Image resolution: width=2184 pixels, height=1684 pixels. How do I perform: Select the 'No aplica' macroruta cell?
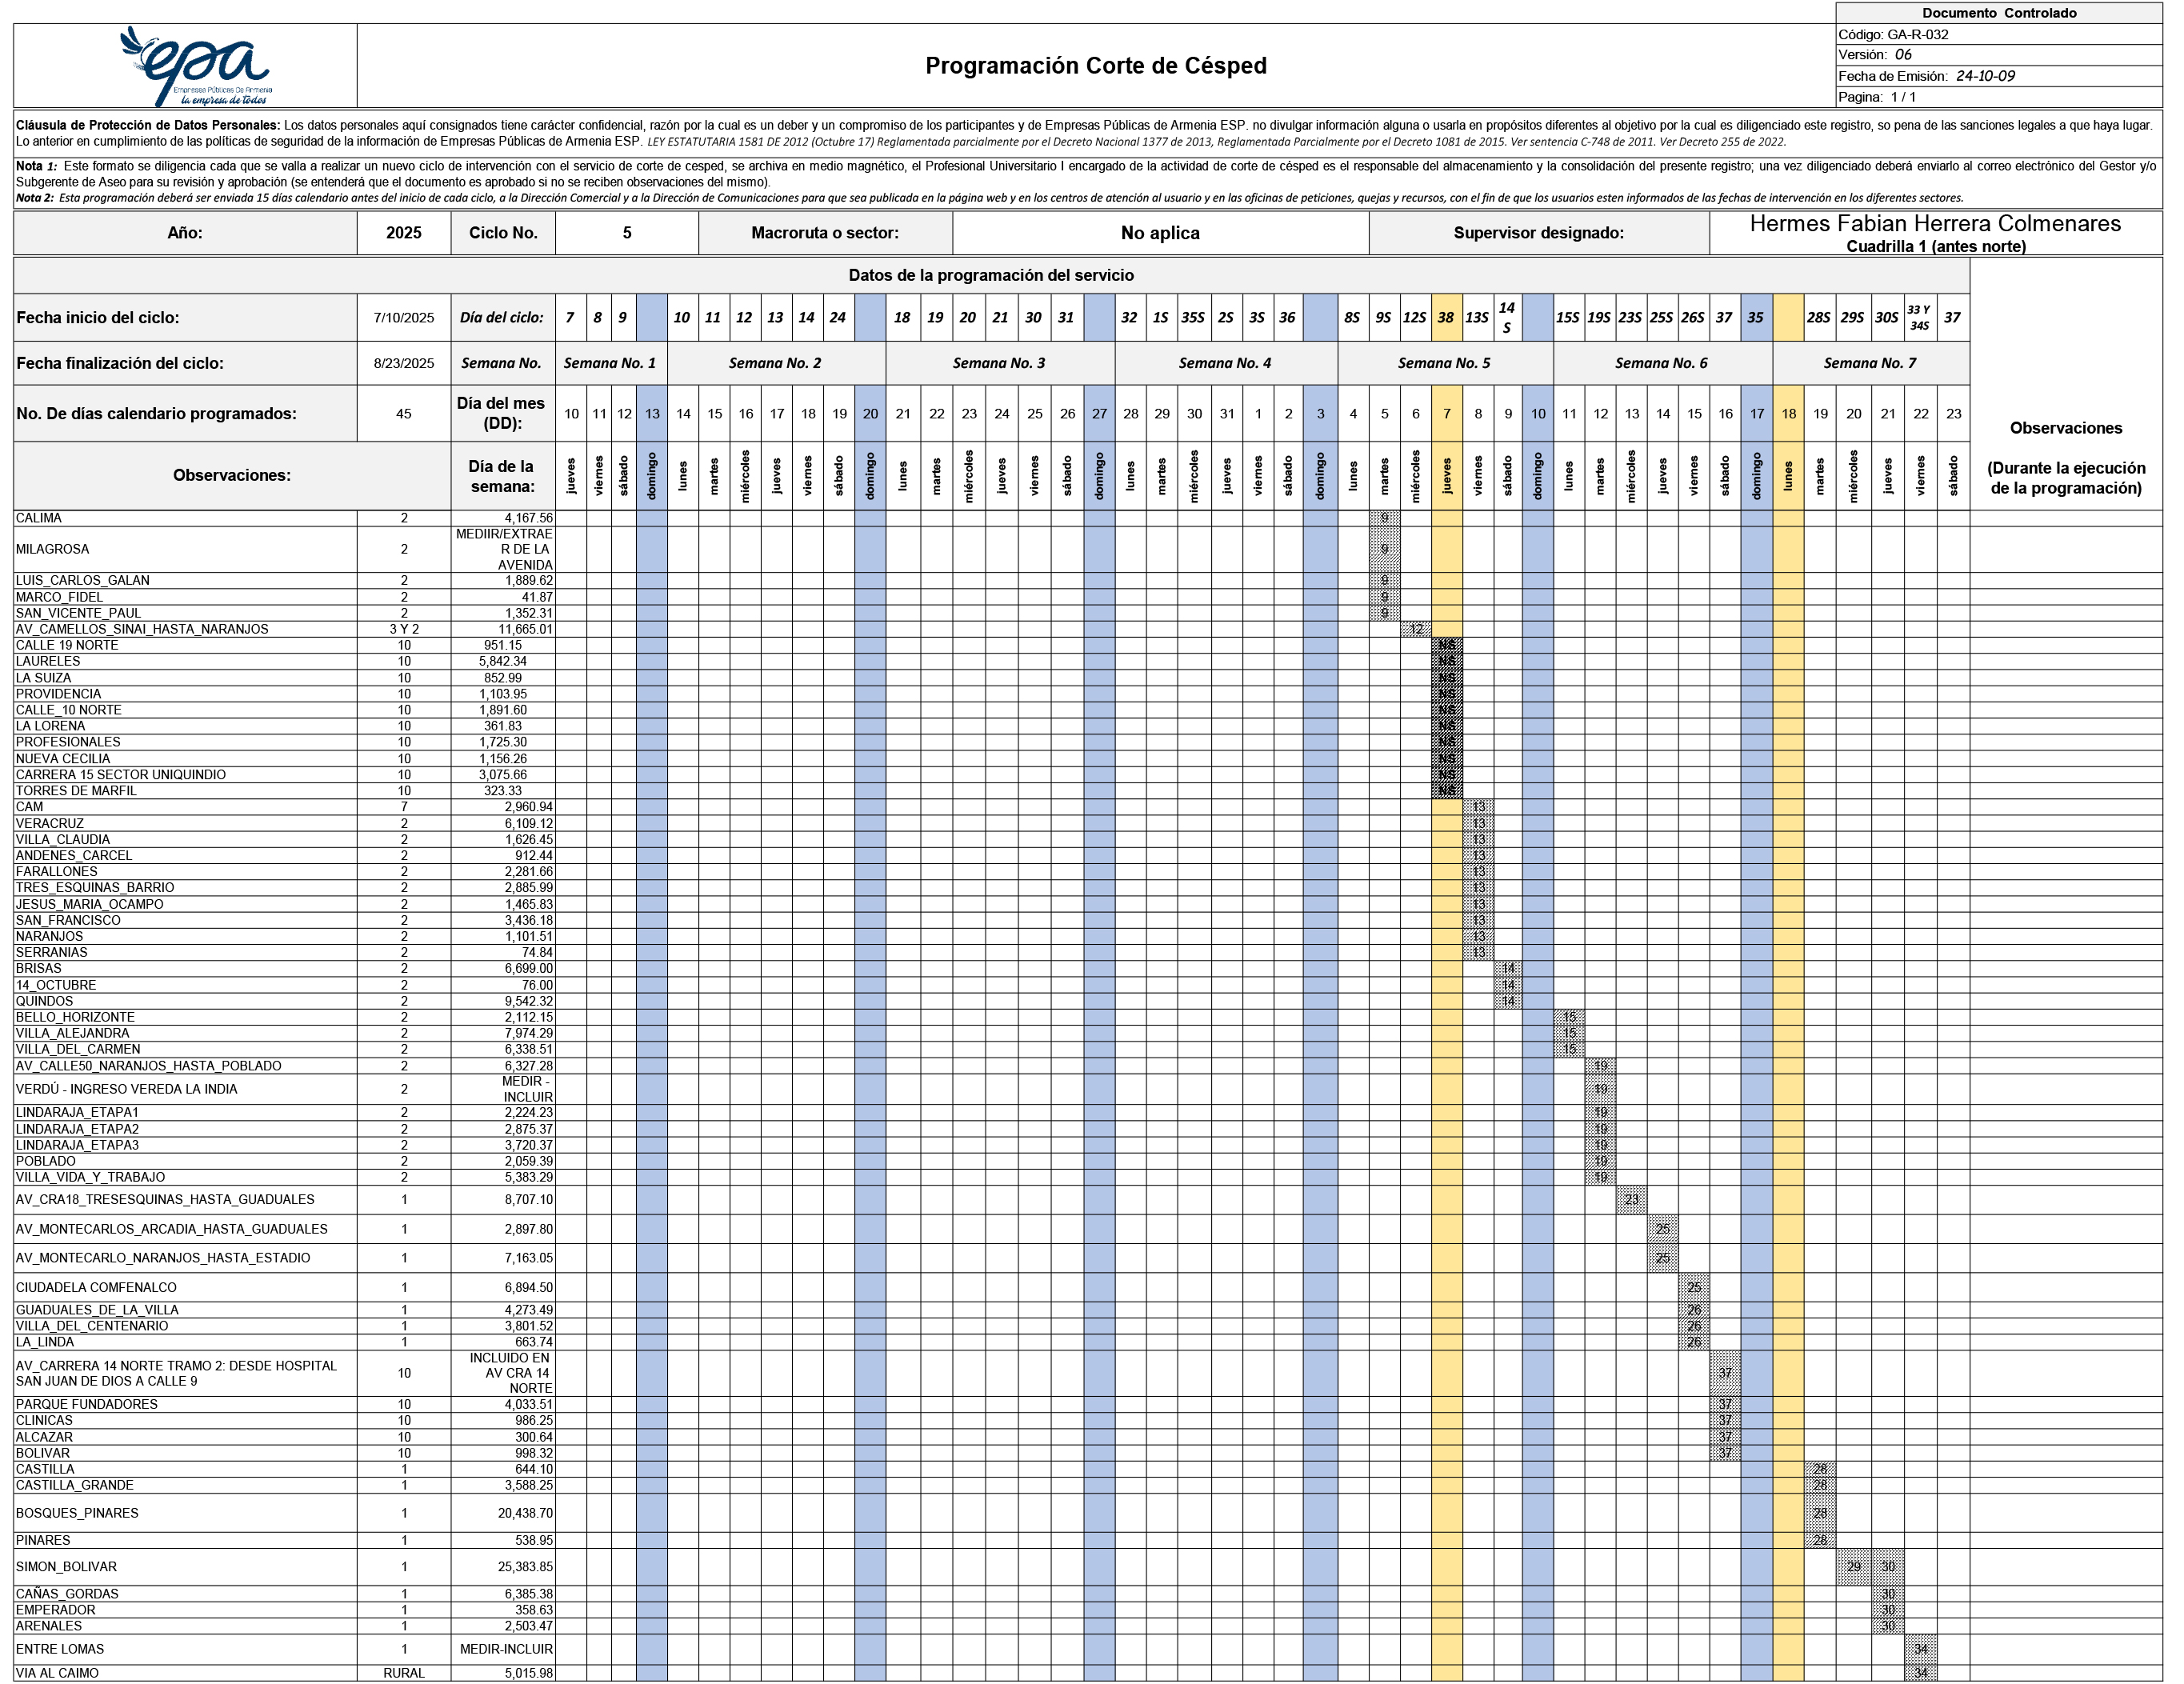[x=1160, y=232]
